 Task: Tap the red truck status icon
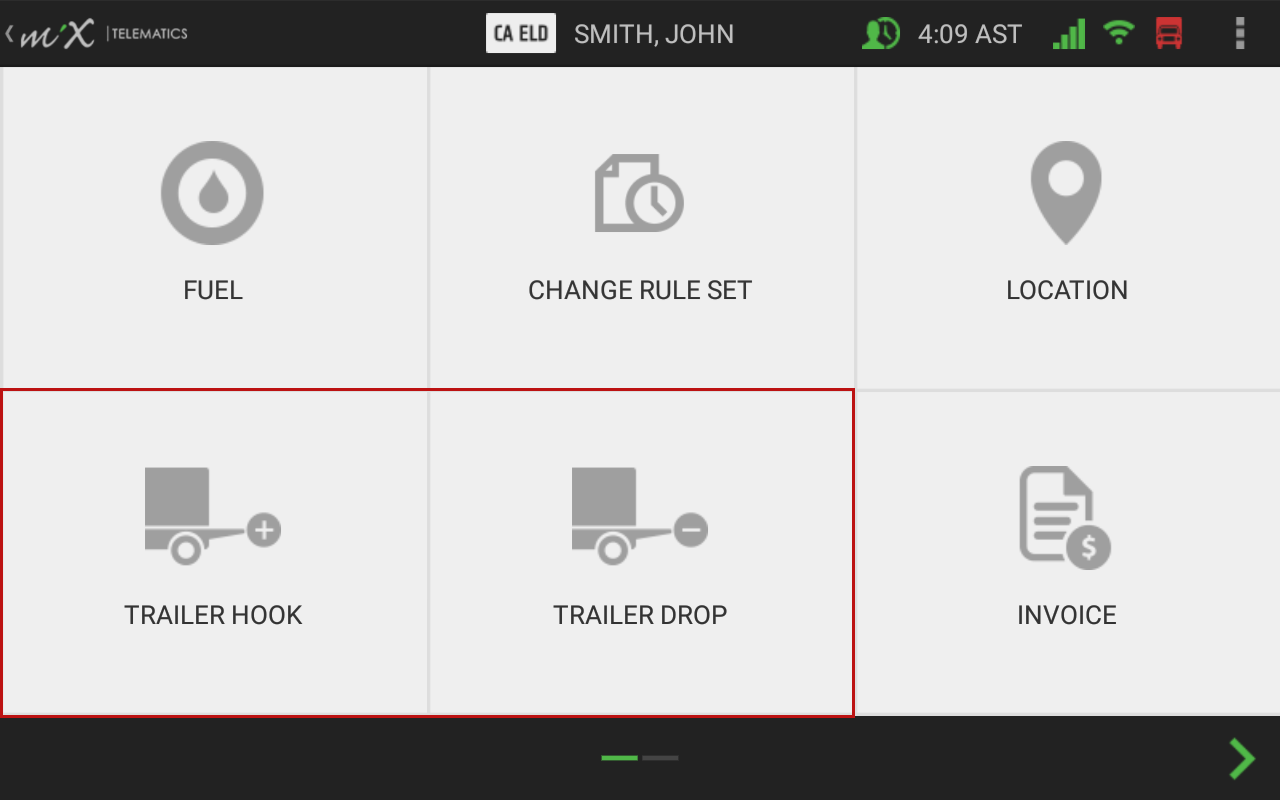pyautogui.click(x=1168, y=34)
